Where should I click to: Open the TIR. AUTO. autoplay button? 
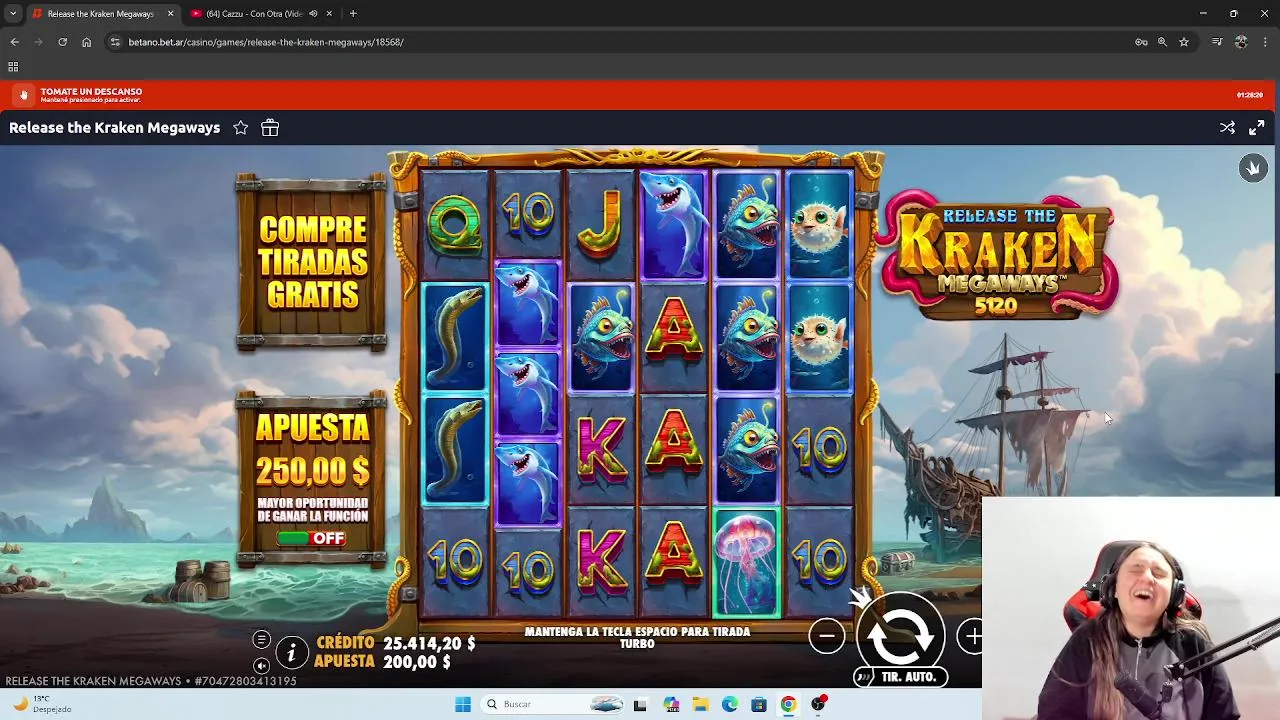pos(901,677)
